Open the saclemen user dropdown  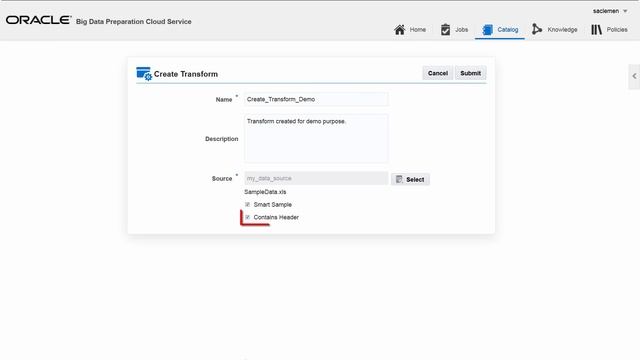pos(610,11)
